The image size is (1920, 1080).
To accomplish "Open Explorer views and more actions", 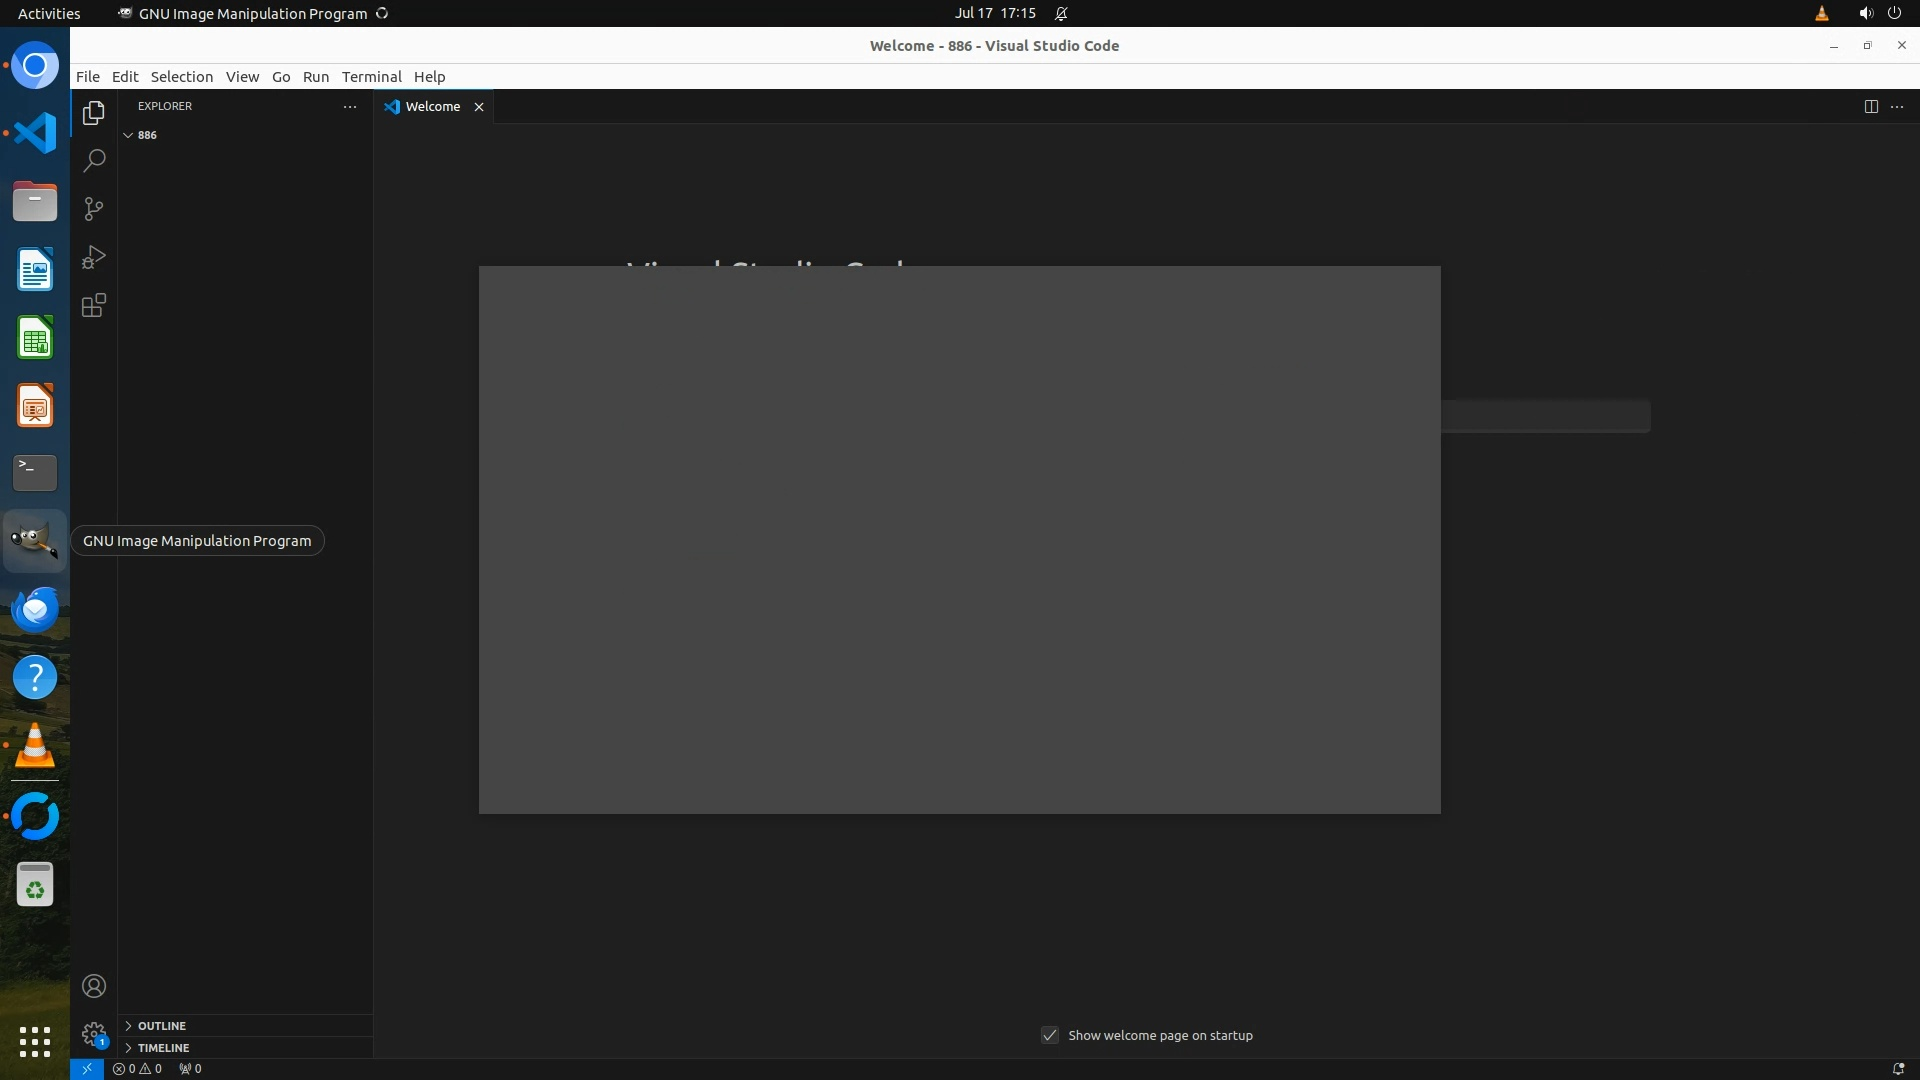I will (x=350, y=106).
